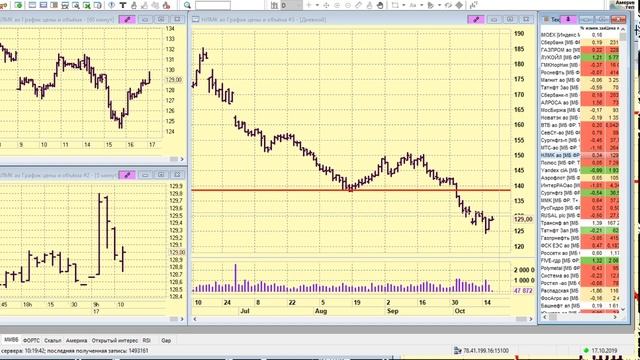Select the highlighted НЛМК ао row in quotes table
The image size is (640, 360).
click(x=580, y=156)
